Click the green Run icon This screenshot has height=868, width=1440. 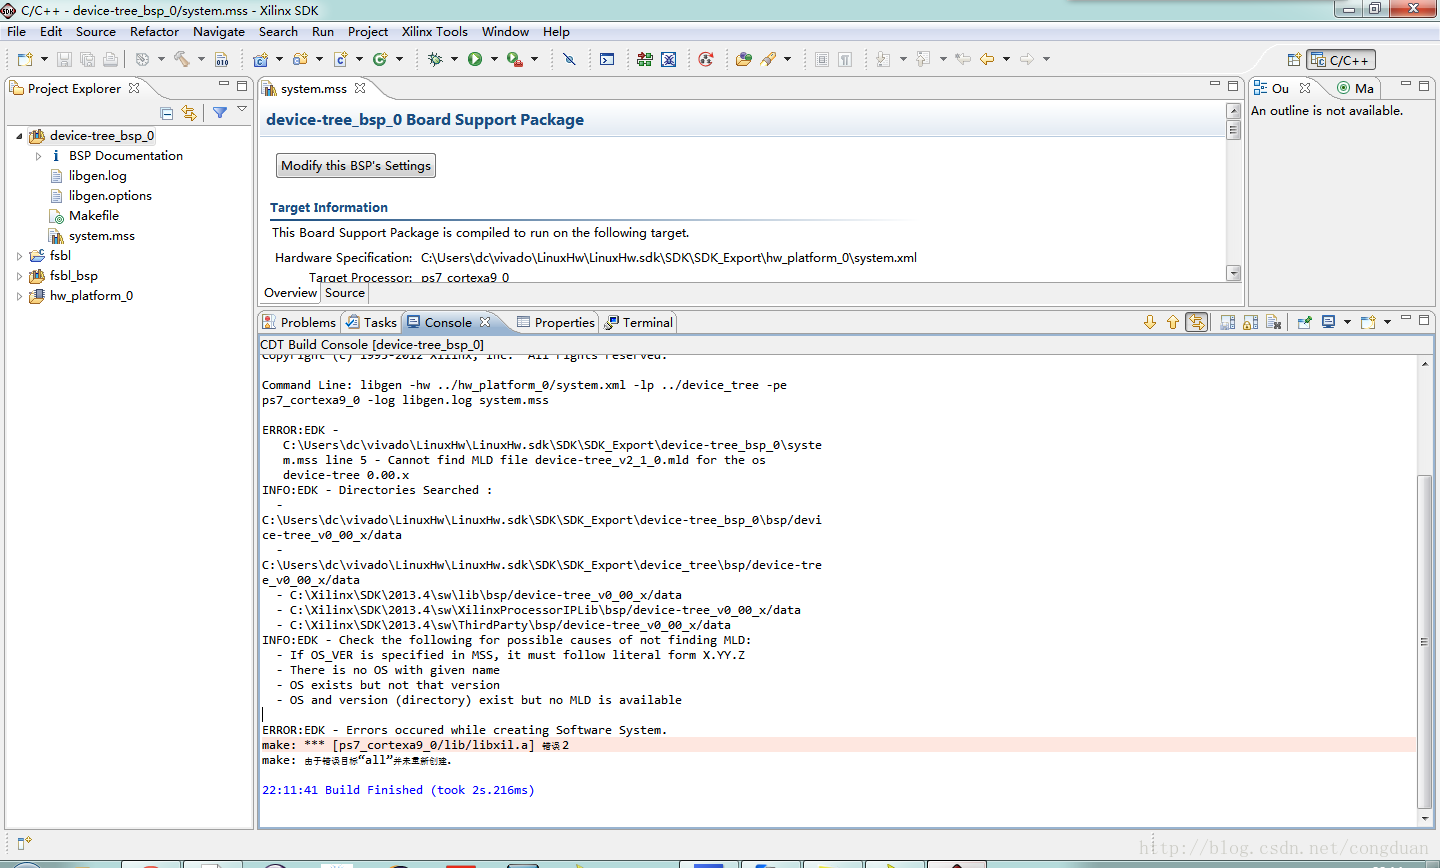coord(475,59)
